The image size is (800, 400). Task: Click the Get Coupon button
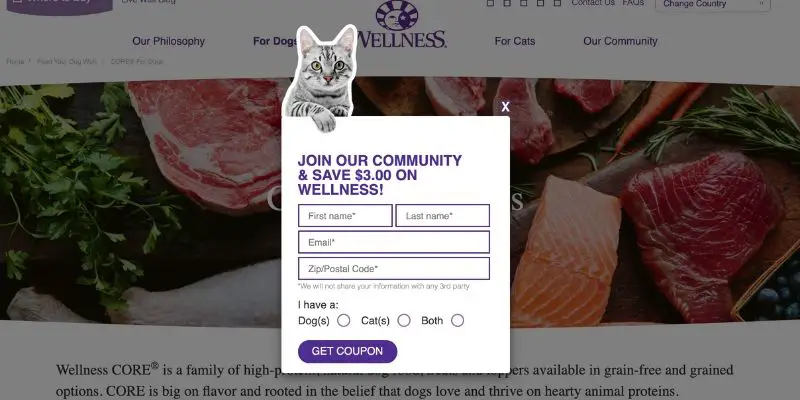[x=347, y=352]
